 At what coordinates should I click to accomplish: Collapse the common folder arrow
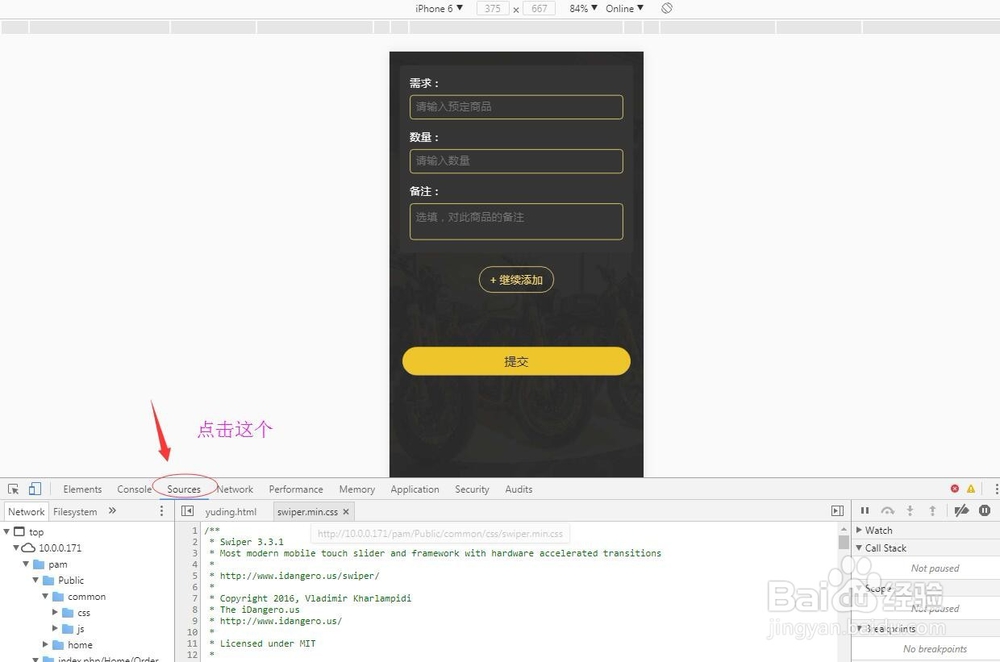45,596
